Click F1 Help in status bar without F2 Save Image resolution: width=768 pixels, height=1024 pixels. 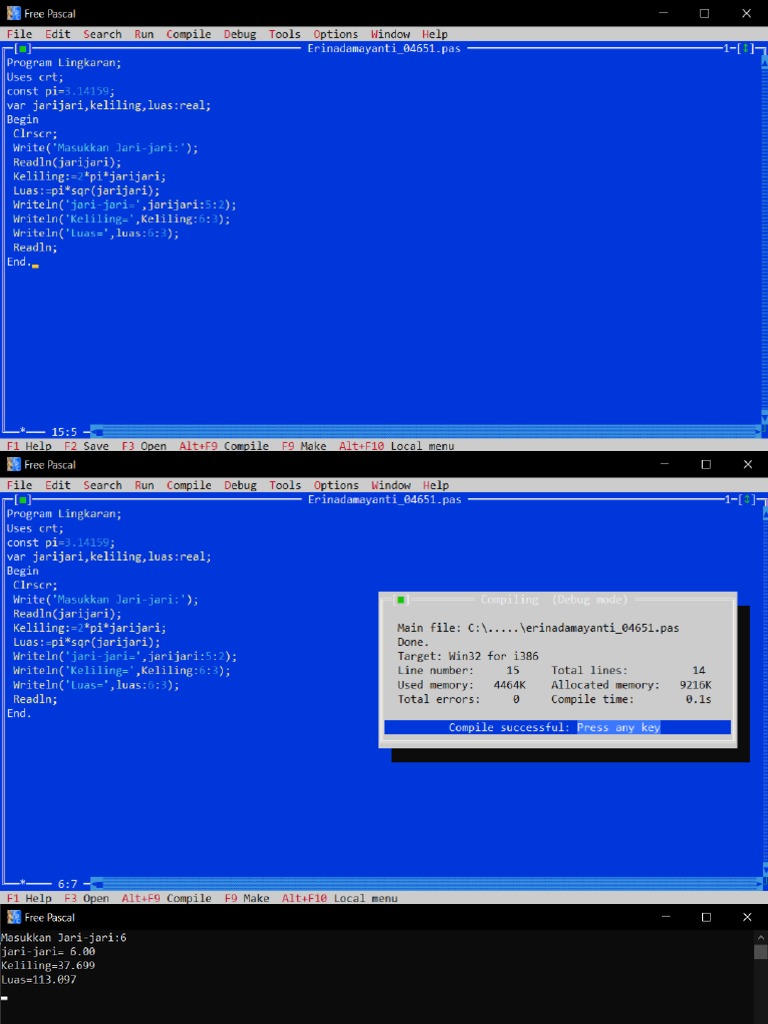click(29, 899)
